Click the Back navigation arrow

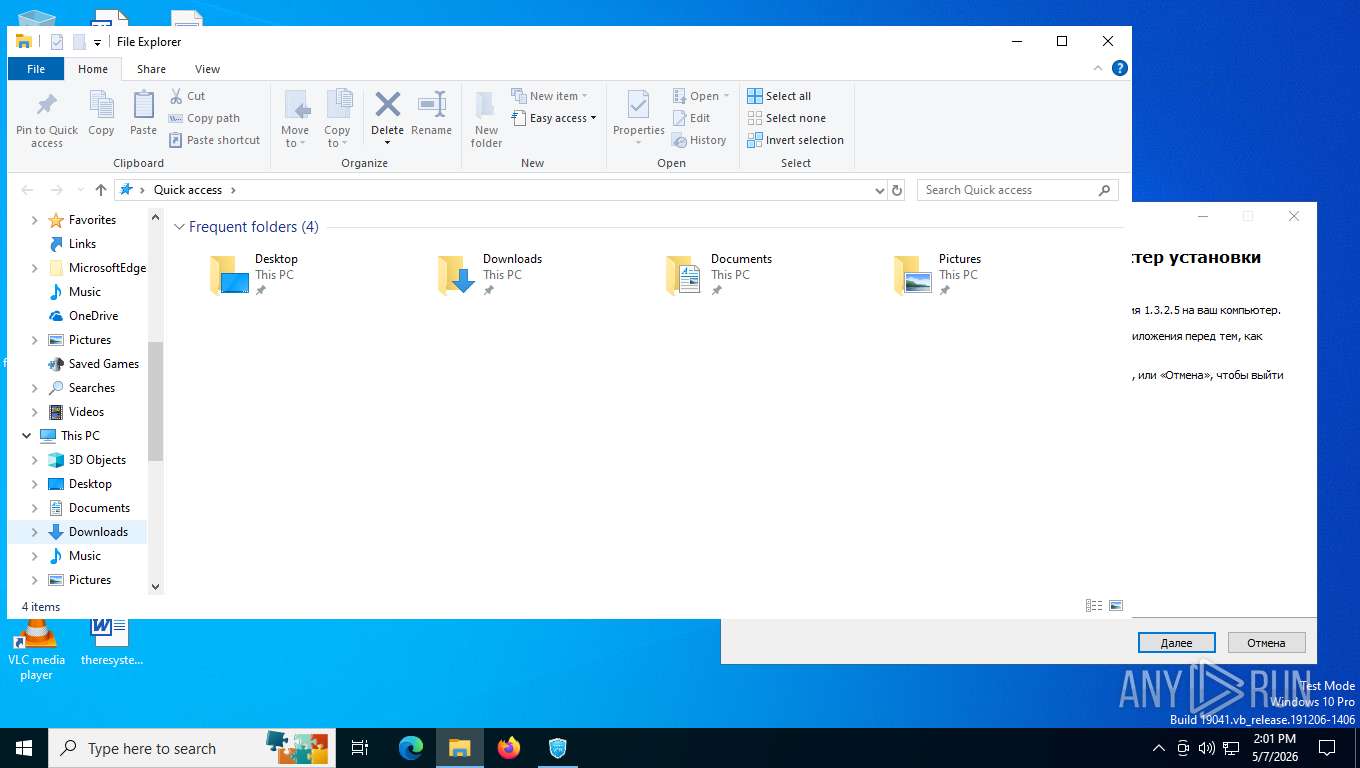[x=28, y=190]
